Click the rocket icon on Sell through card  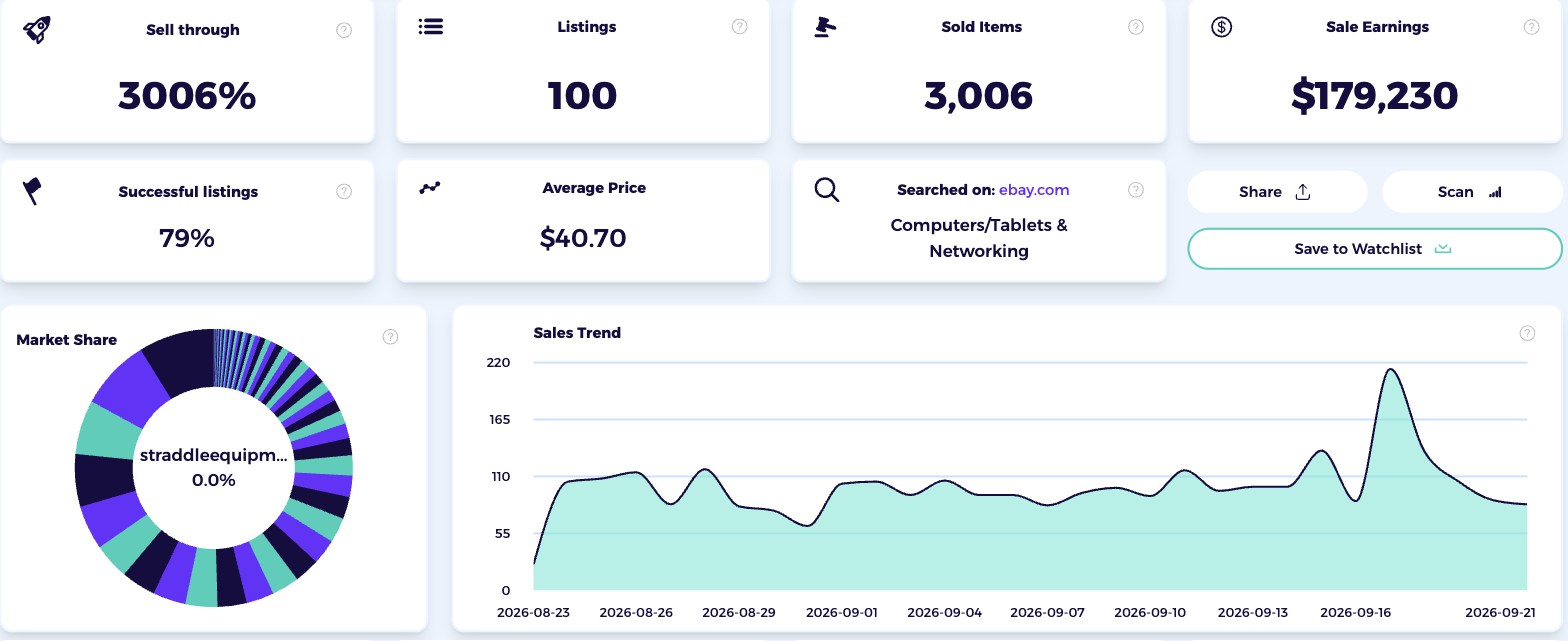pyautogui.click(x=37, y=29)
